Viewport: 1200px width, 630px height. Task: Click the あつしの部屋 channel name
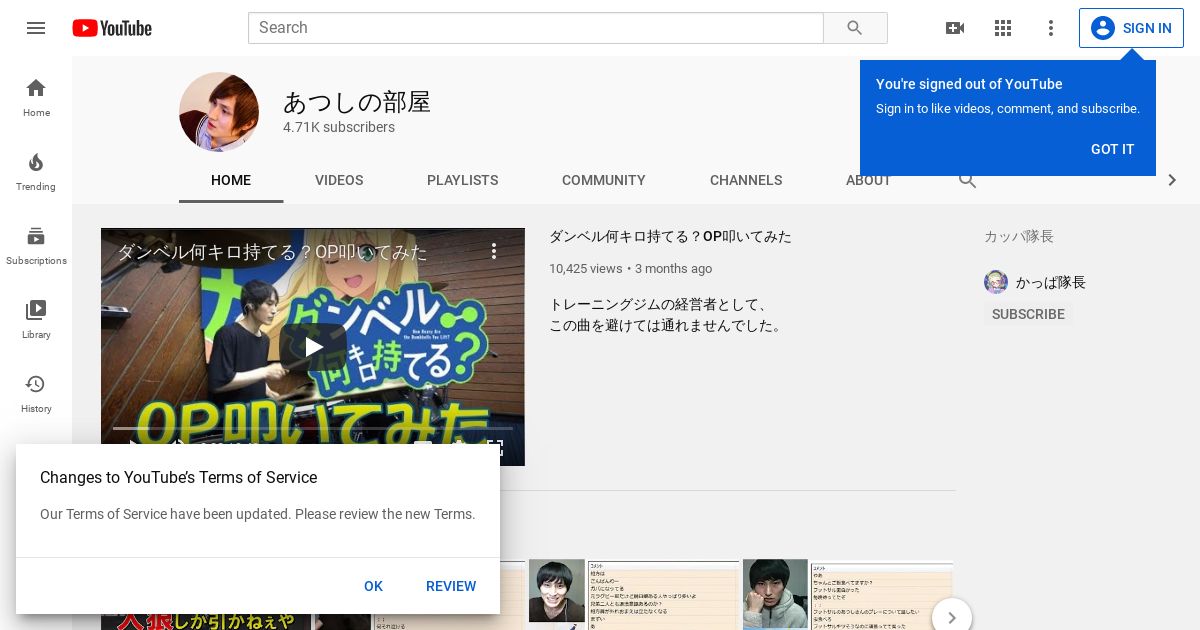click(x=357, y=102)
